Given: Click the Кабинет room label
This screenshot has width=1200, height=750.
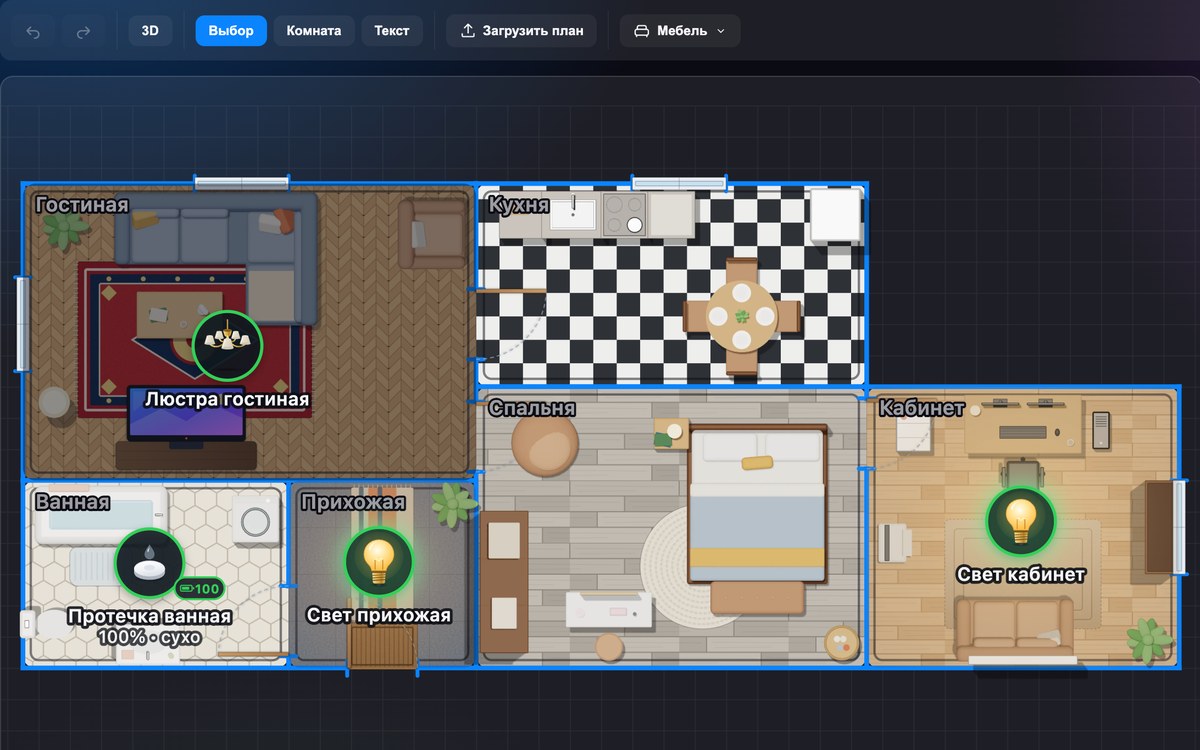Looking at the screenshot, I should 921,408.
